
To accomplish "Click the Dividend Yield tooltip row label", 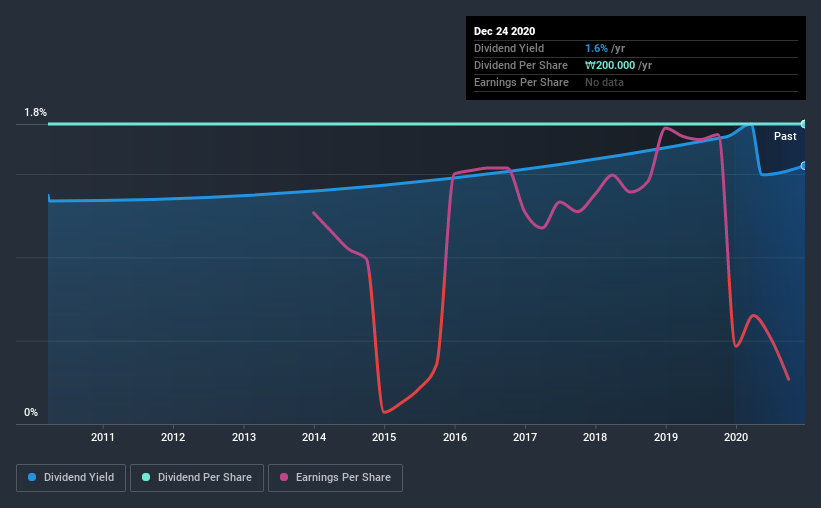I will (x=509, y=48).
